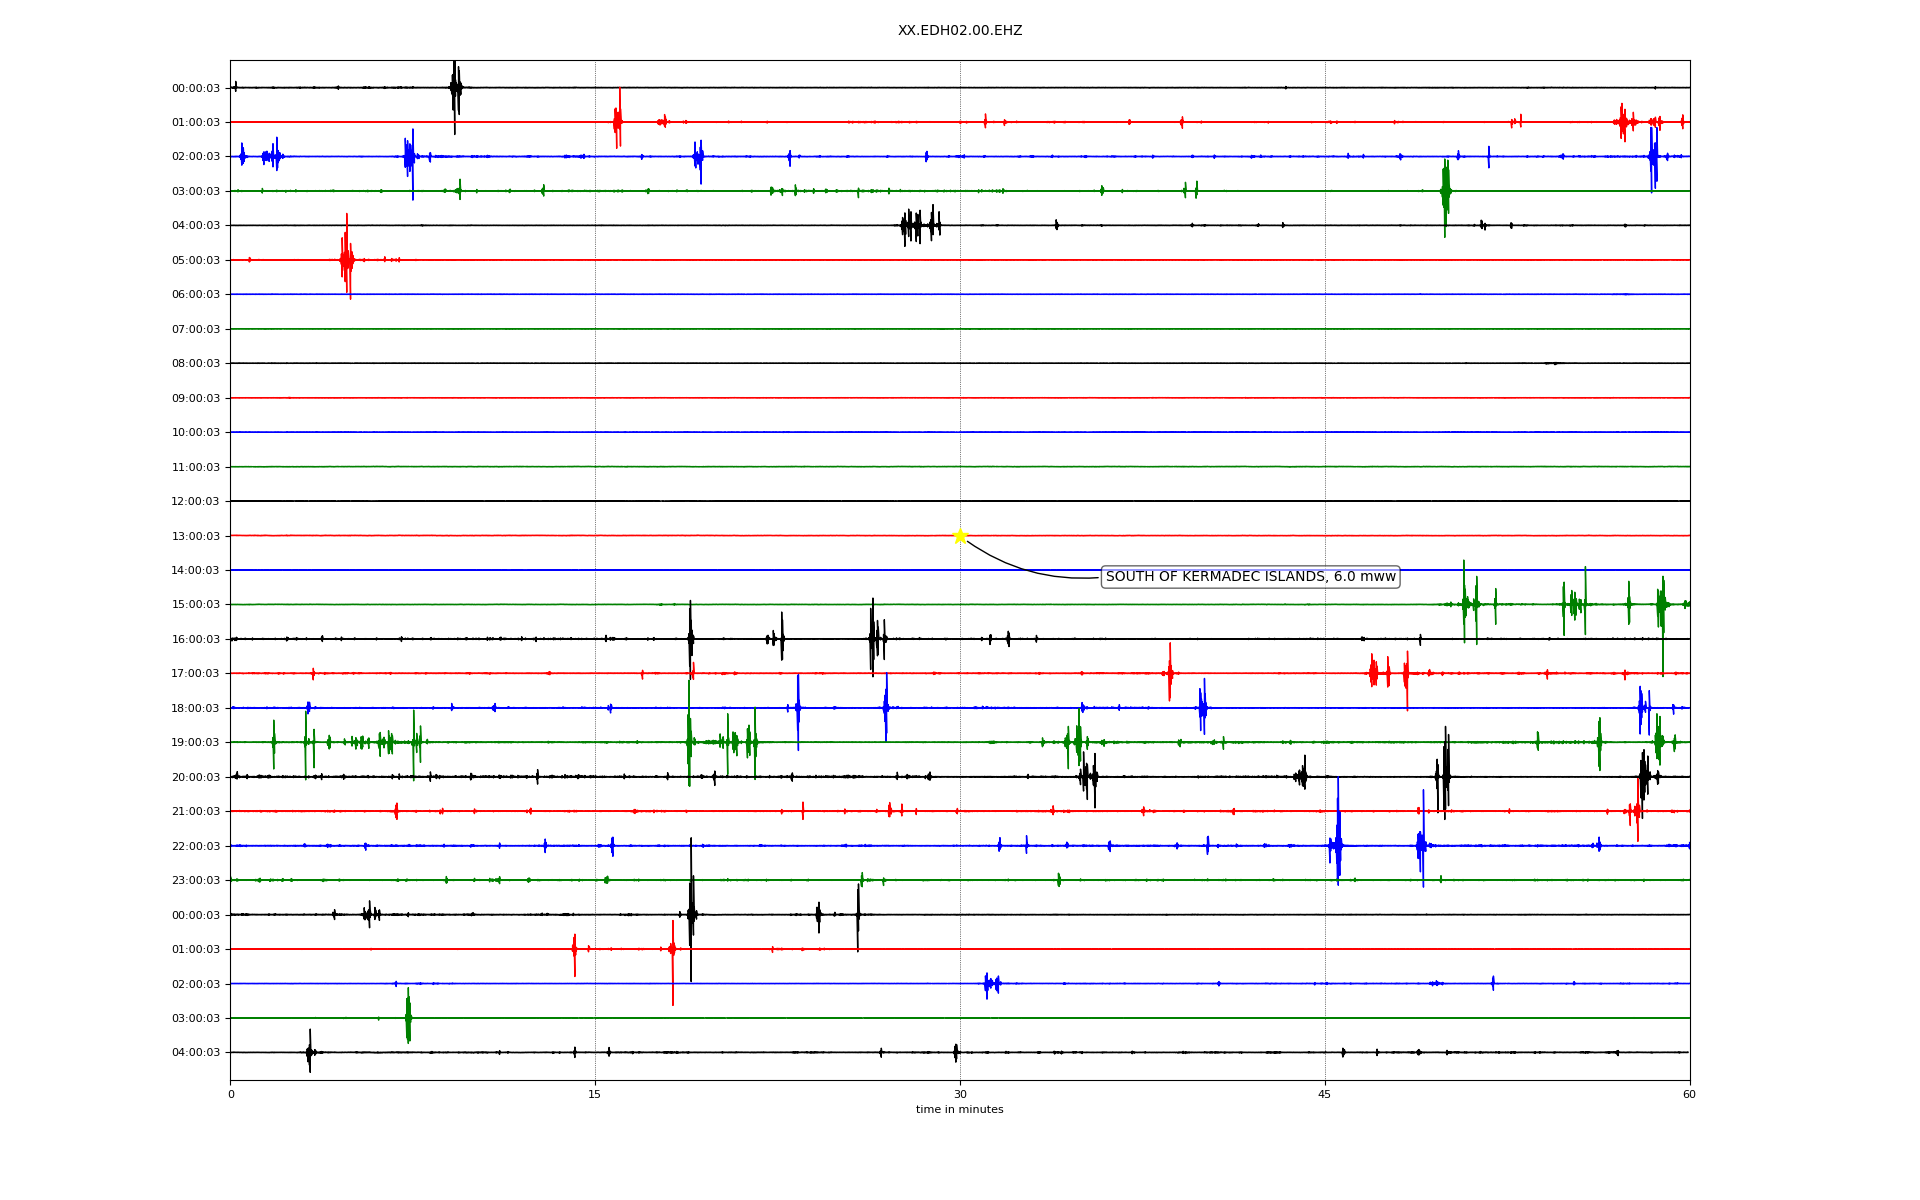Click the 23:00:03 time label
The height and width of the screenshot is (1200, 1920).
[x=196, y=880]
